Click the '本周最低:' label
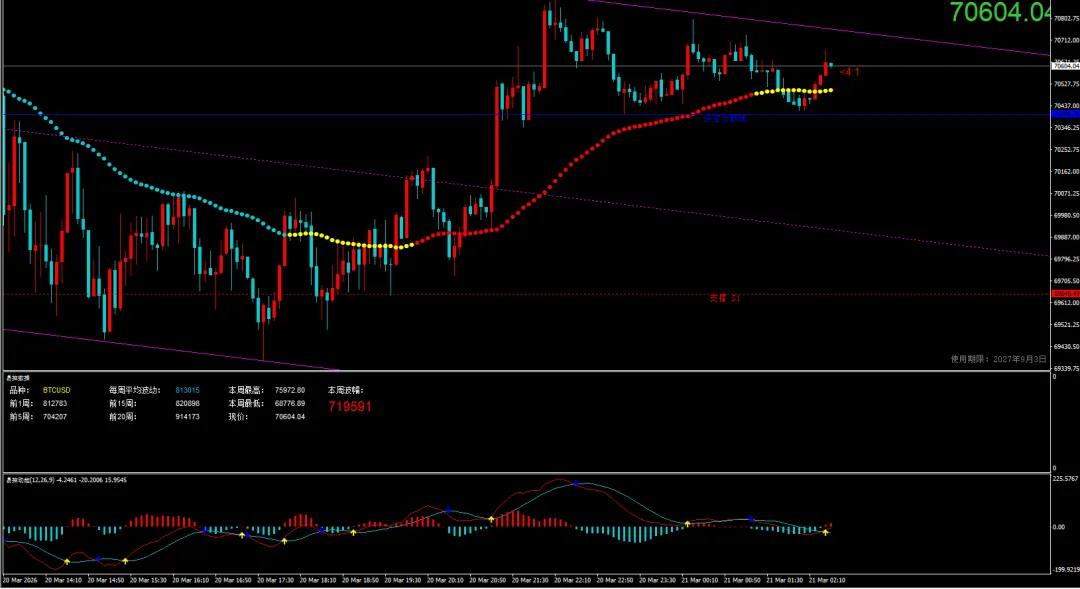 pos(247,404)
